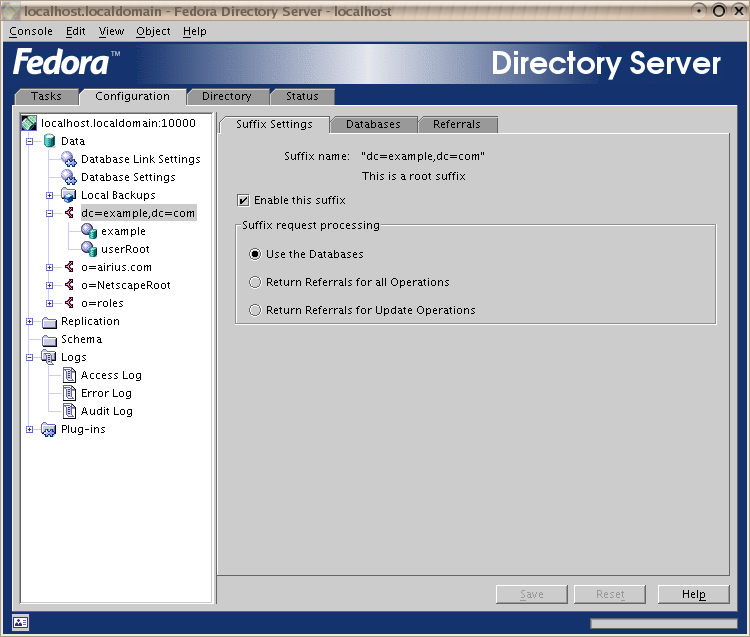Open the Referrals sub-tab
The height and width of the screenshot is (637, 750).
click(457, 124)
